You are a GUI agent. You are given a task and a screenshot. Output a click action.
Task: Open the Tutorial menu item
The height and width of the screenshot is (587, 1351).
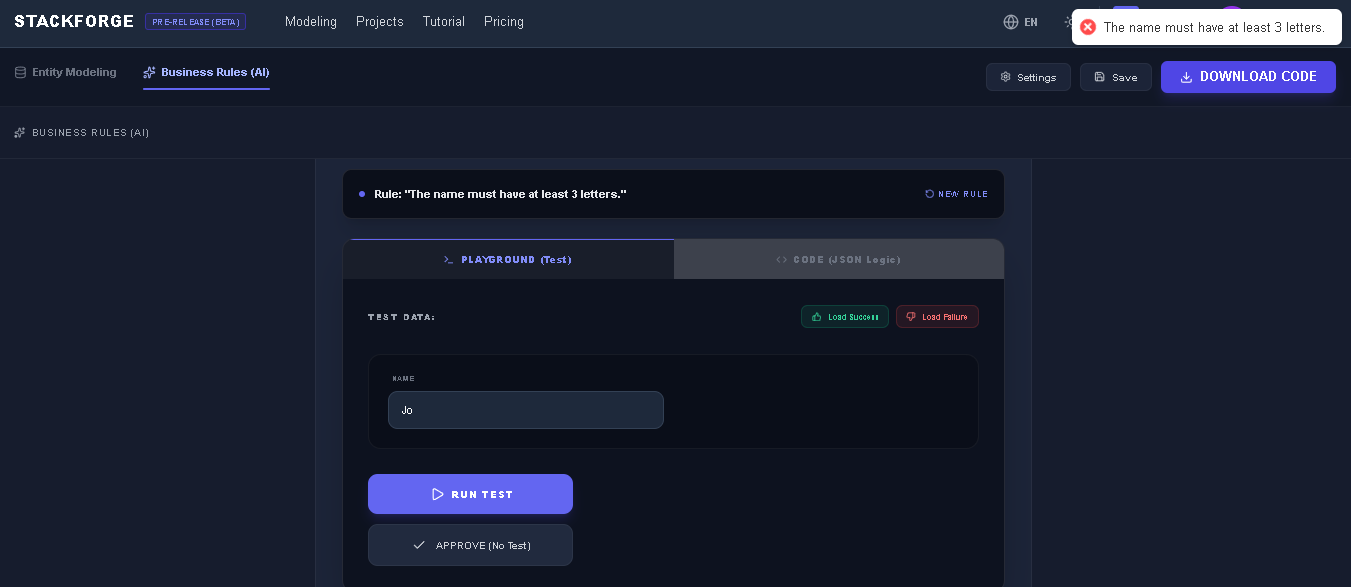[x=444, y=22]
